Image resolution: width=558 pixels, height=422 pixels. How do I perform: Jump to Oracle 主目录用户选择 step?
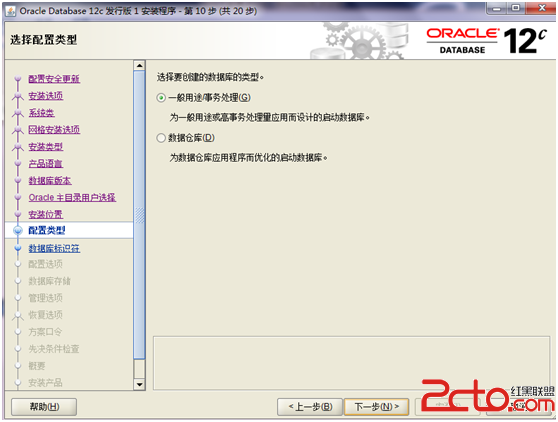(72, 197)
